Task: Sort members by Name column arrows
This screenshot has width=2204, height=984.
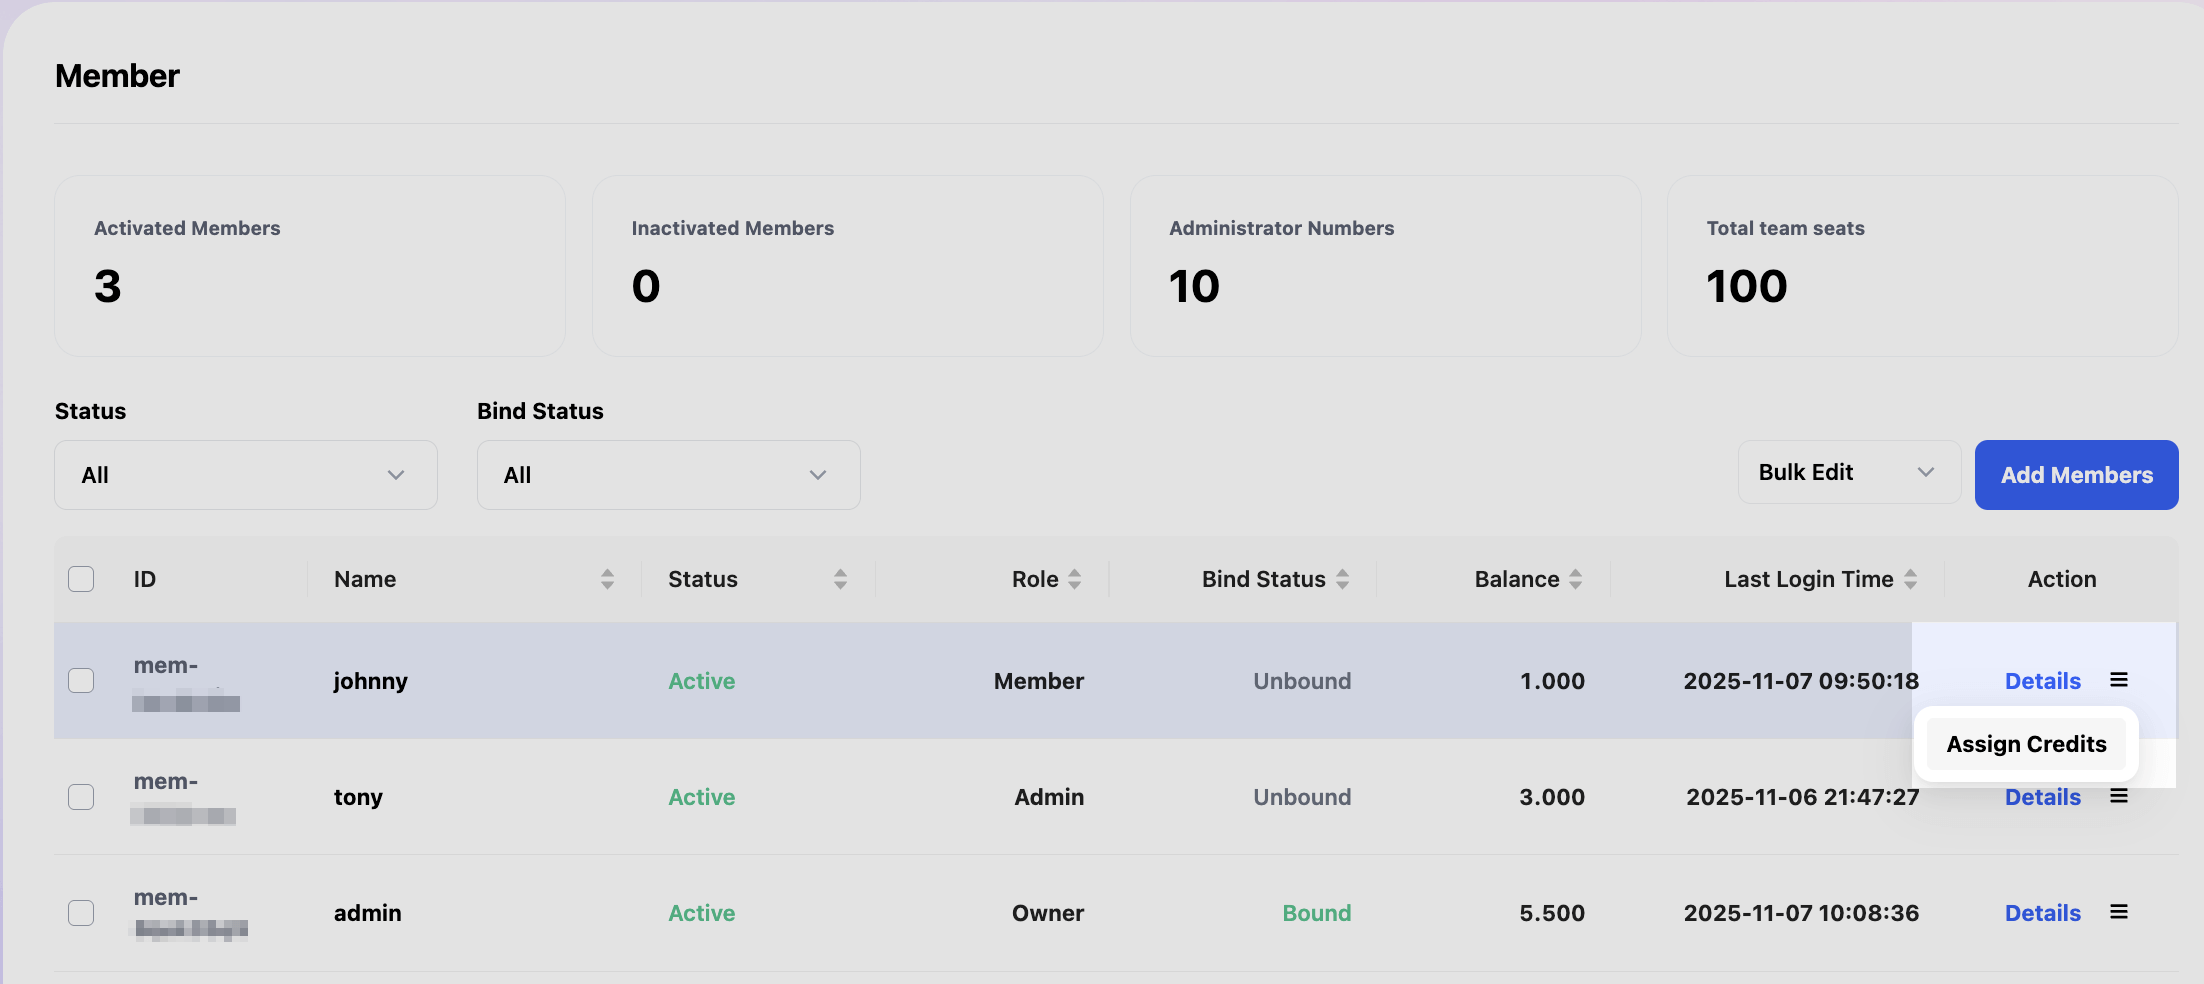Action: point(607,579)
